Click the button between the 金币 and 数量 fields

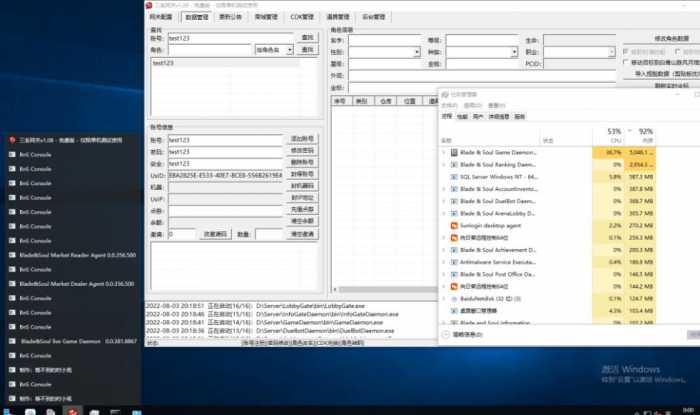click(x=215, y=234)
